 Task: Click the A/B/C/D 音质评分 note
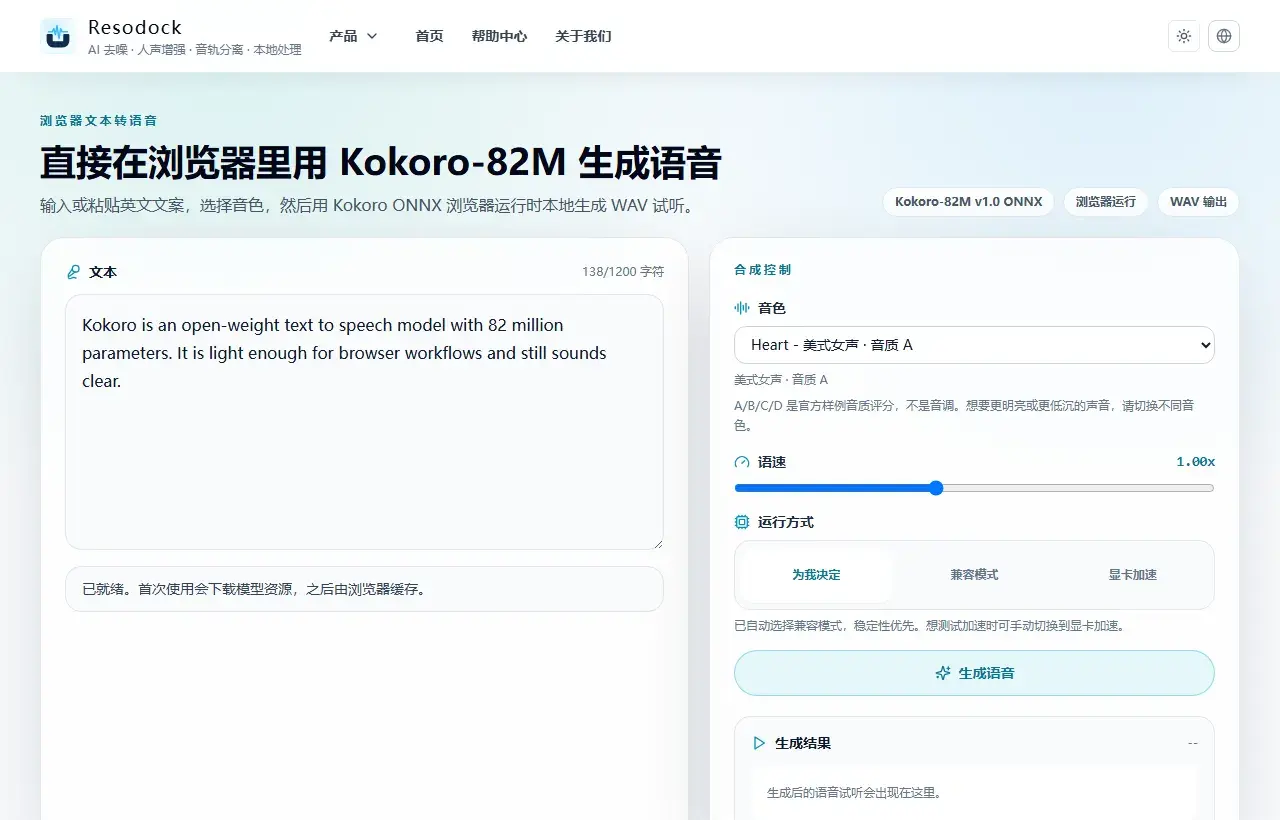click(964, 415)
